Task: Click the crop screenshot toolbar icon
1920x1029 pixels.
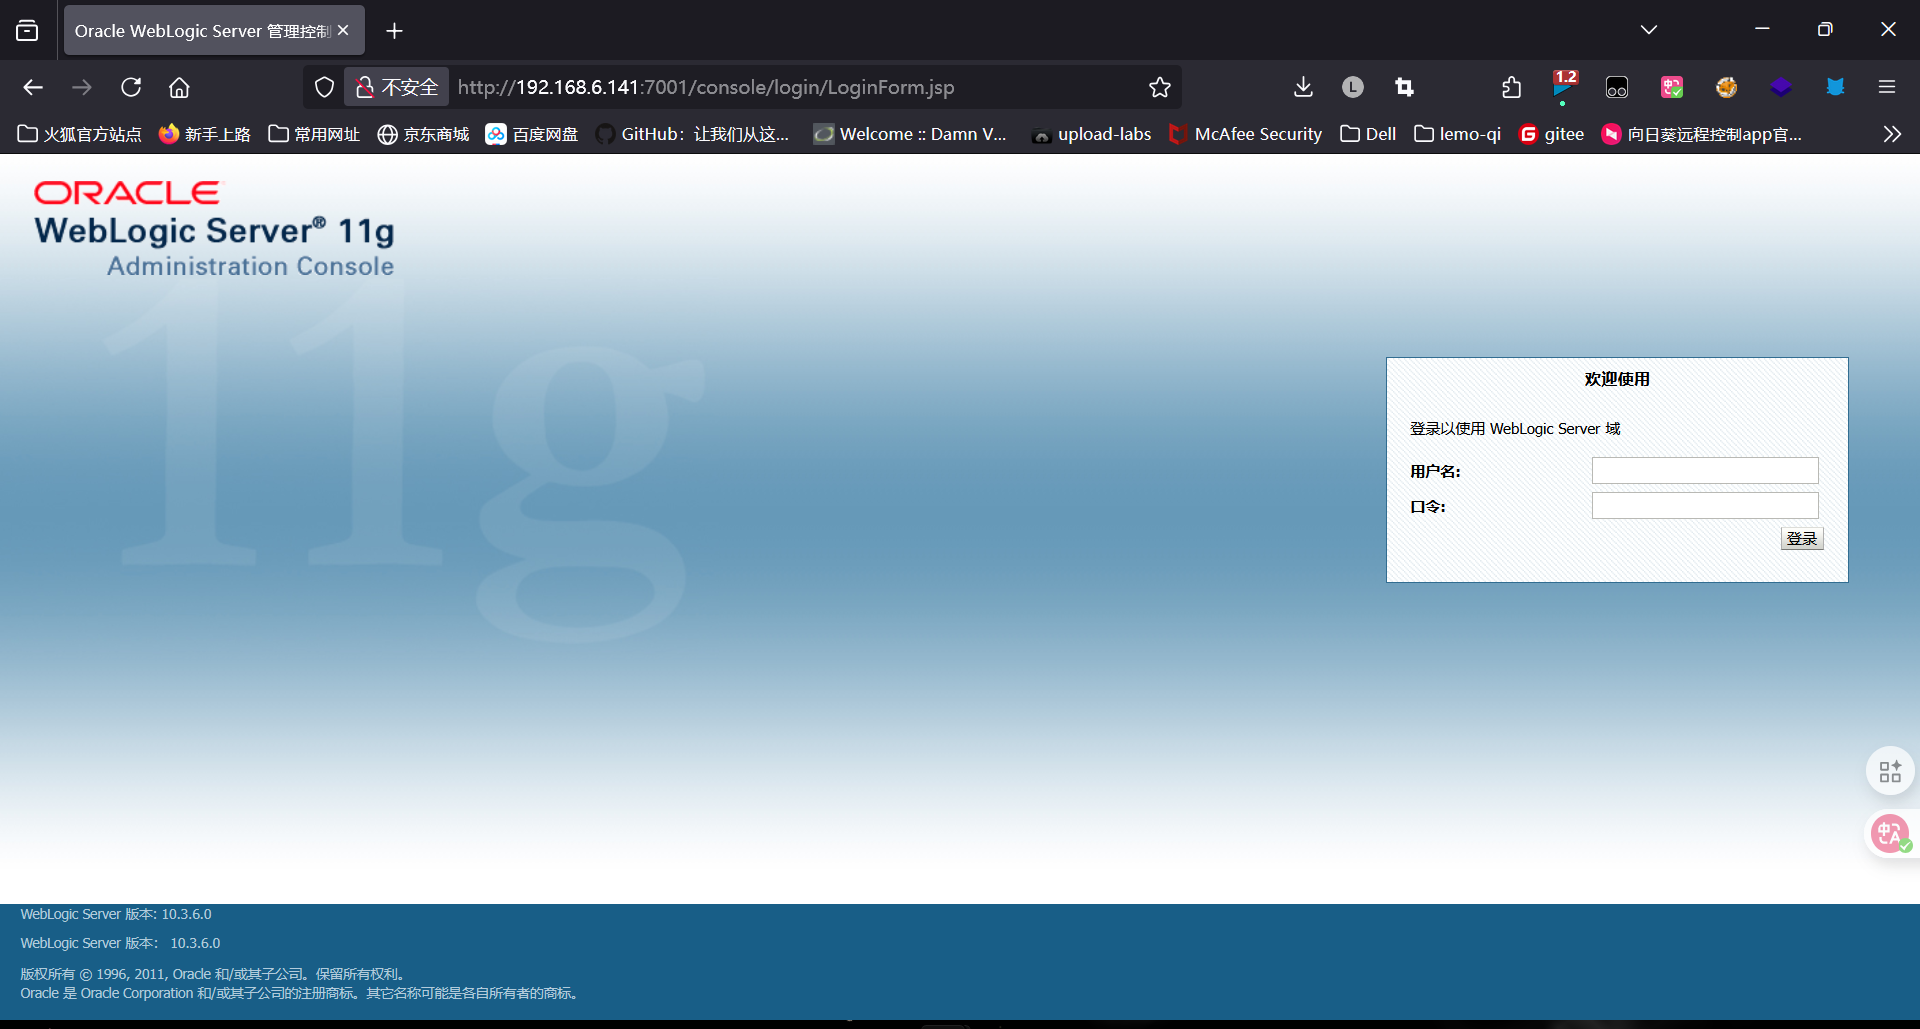Action: click(x=1404, y=87)
